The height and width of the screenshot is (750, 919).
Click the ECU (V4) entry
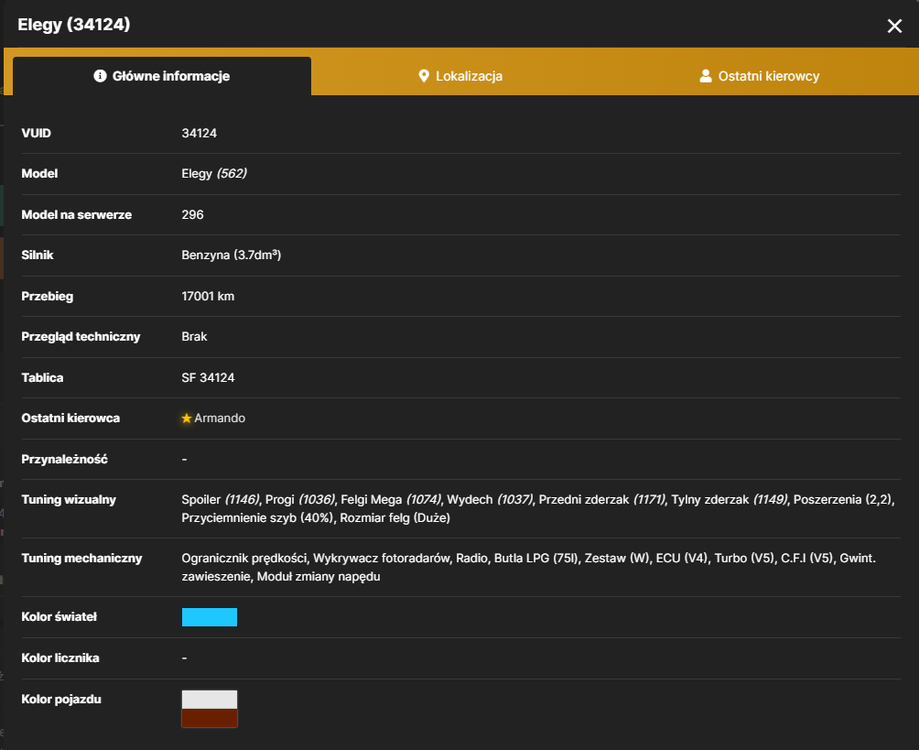coord(681,558)
